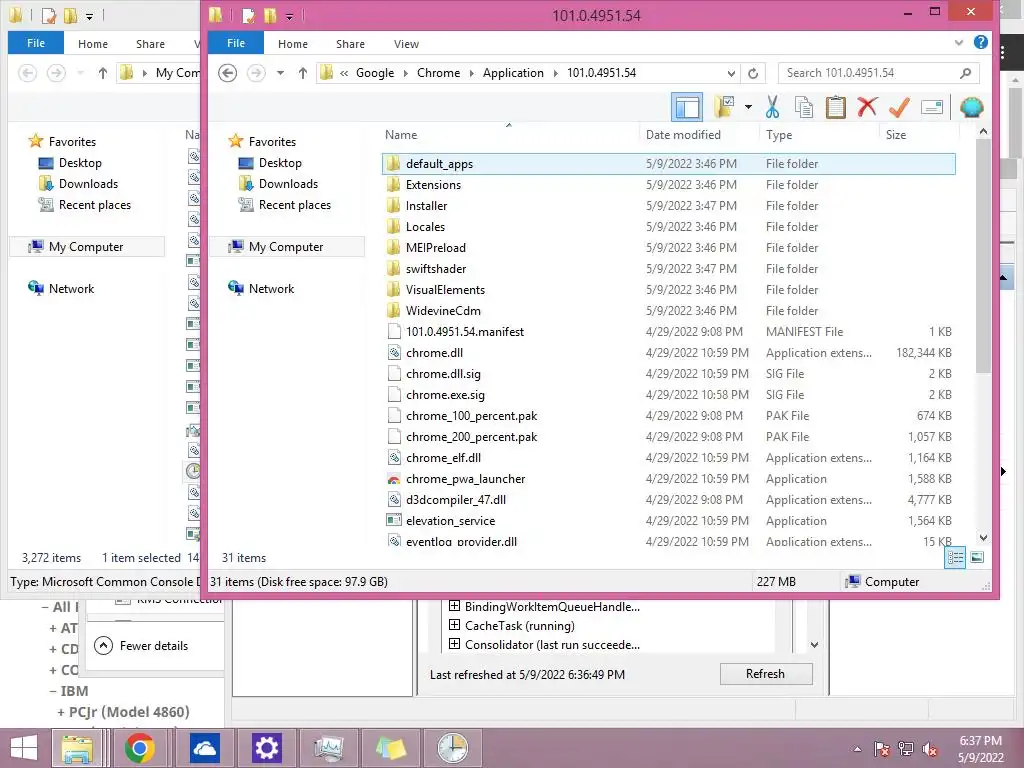Screen dimensions: 1024x768
Task: Select the Extensions folder
Action: (668, 185)
